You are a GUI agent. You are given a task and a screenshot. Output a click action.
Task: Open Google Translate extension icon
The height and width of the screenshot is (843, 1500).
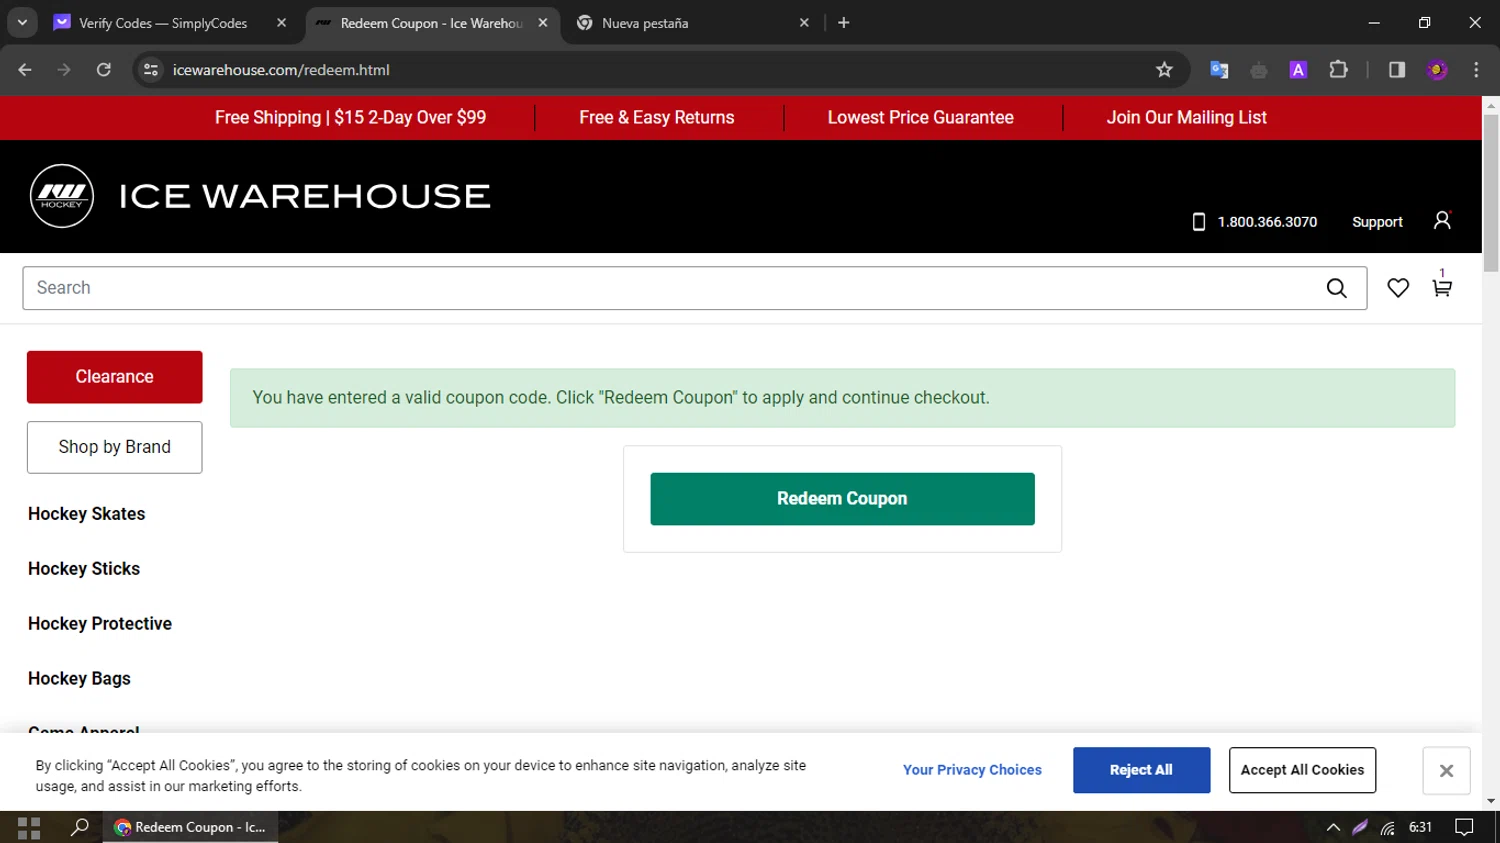(x=1219, y=70)
